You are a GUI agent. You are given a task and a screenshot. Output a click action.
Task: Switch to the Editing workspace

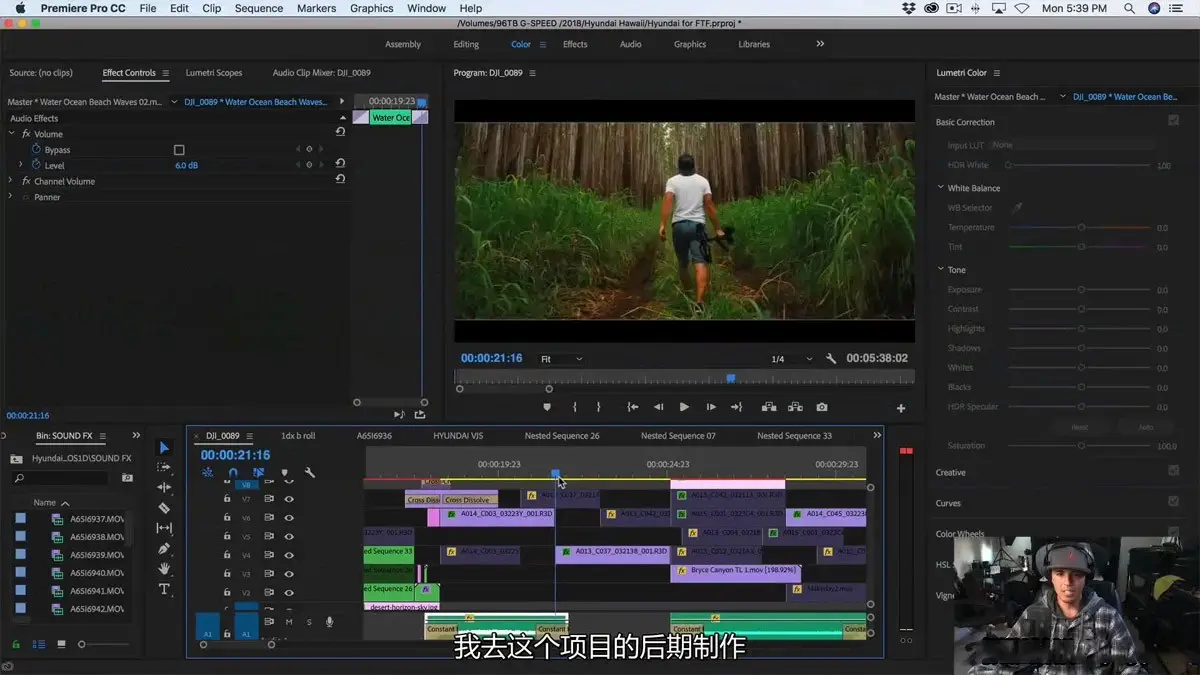pyautogui.click(x=466, y=44)
